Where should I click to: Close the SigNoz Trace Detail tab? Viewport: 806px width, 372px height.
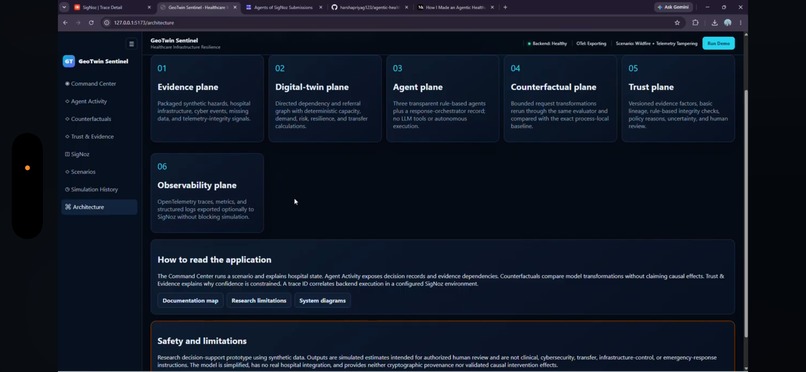(x=149, y=7)
